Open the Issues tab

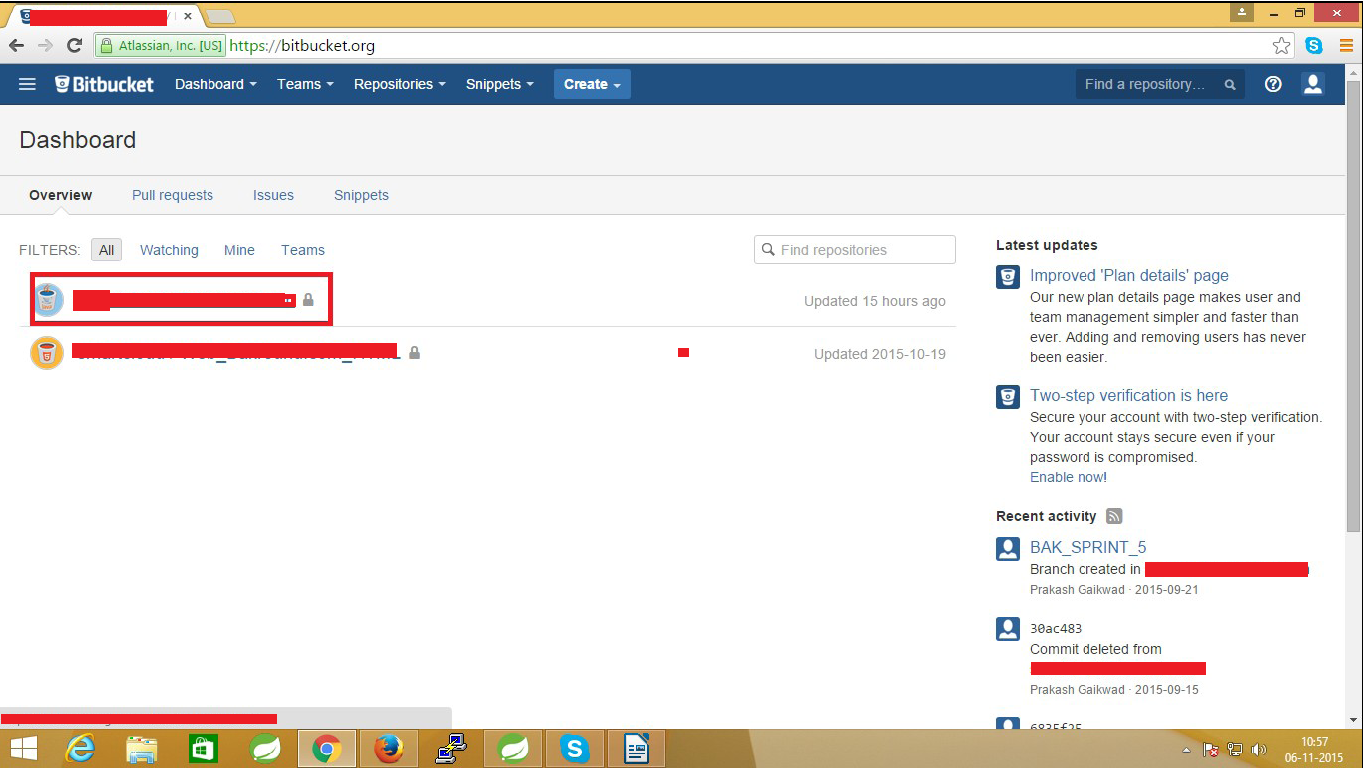point(273,195)
